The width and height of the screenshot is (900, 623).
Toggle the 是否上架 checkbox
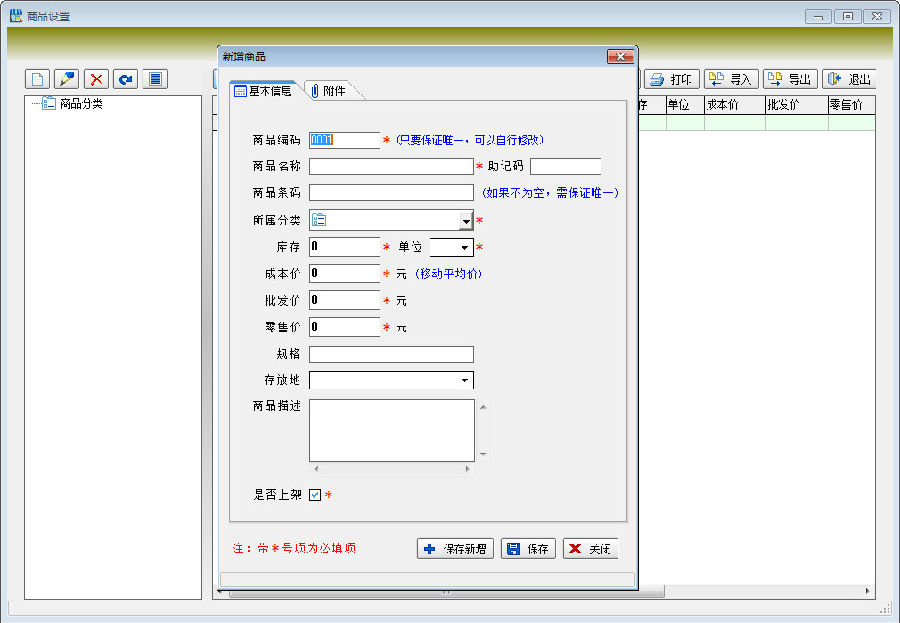point(315,494)
